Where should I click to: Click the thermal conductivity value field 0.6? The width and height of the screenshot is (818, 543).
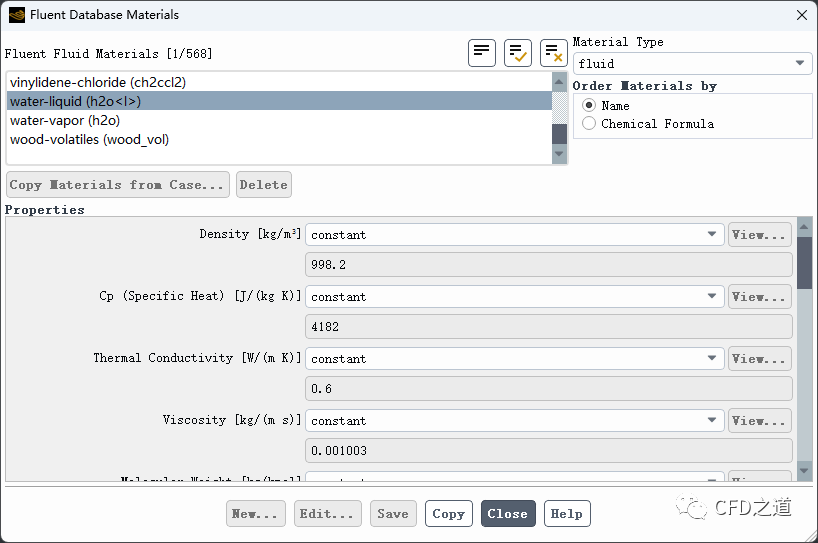(549, 389)
